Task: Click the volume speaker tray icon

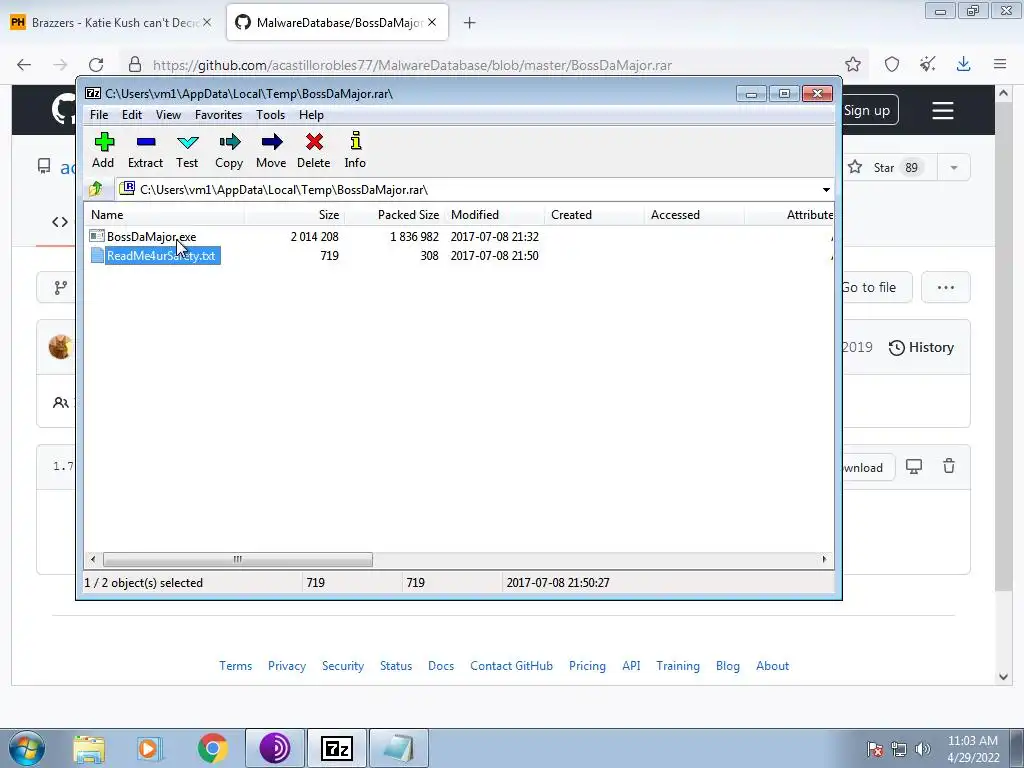Action: point(923,749)
